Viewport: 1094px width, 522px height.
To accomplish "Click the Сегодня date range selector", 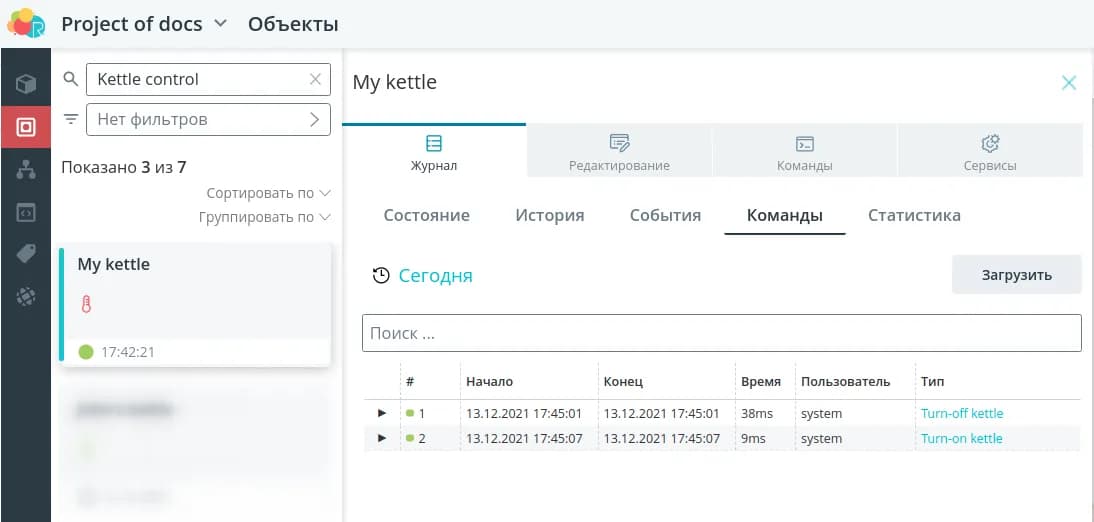I will click(423, 276).
